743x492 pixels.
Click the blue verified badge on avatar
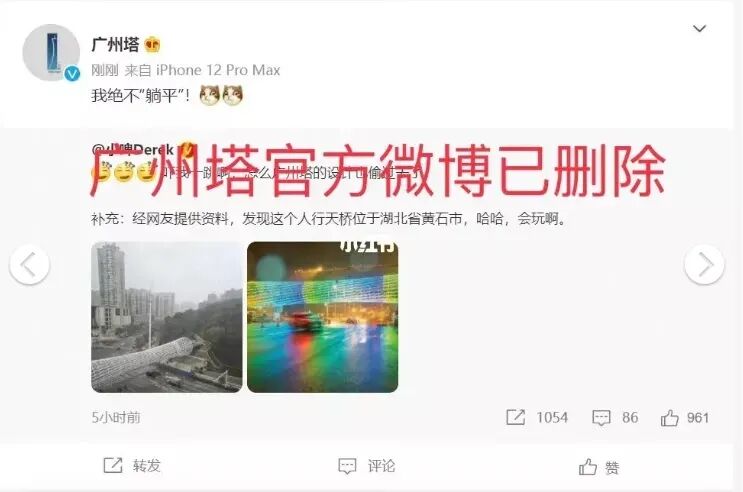tap(72, 73)
